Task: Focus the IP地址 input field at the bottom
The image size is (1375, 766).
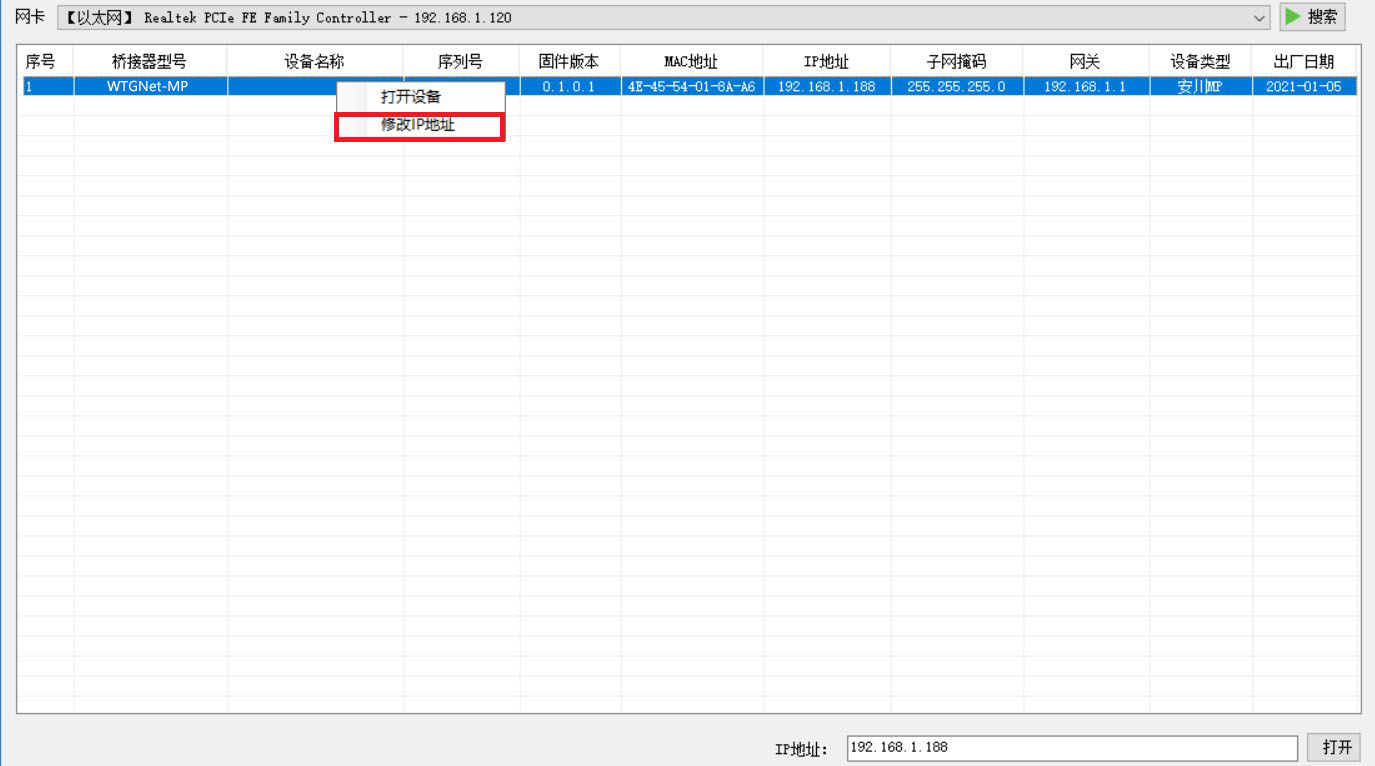Action: pyautogui.click(x=1072, y=747)
